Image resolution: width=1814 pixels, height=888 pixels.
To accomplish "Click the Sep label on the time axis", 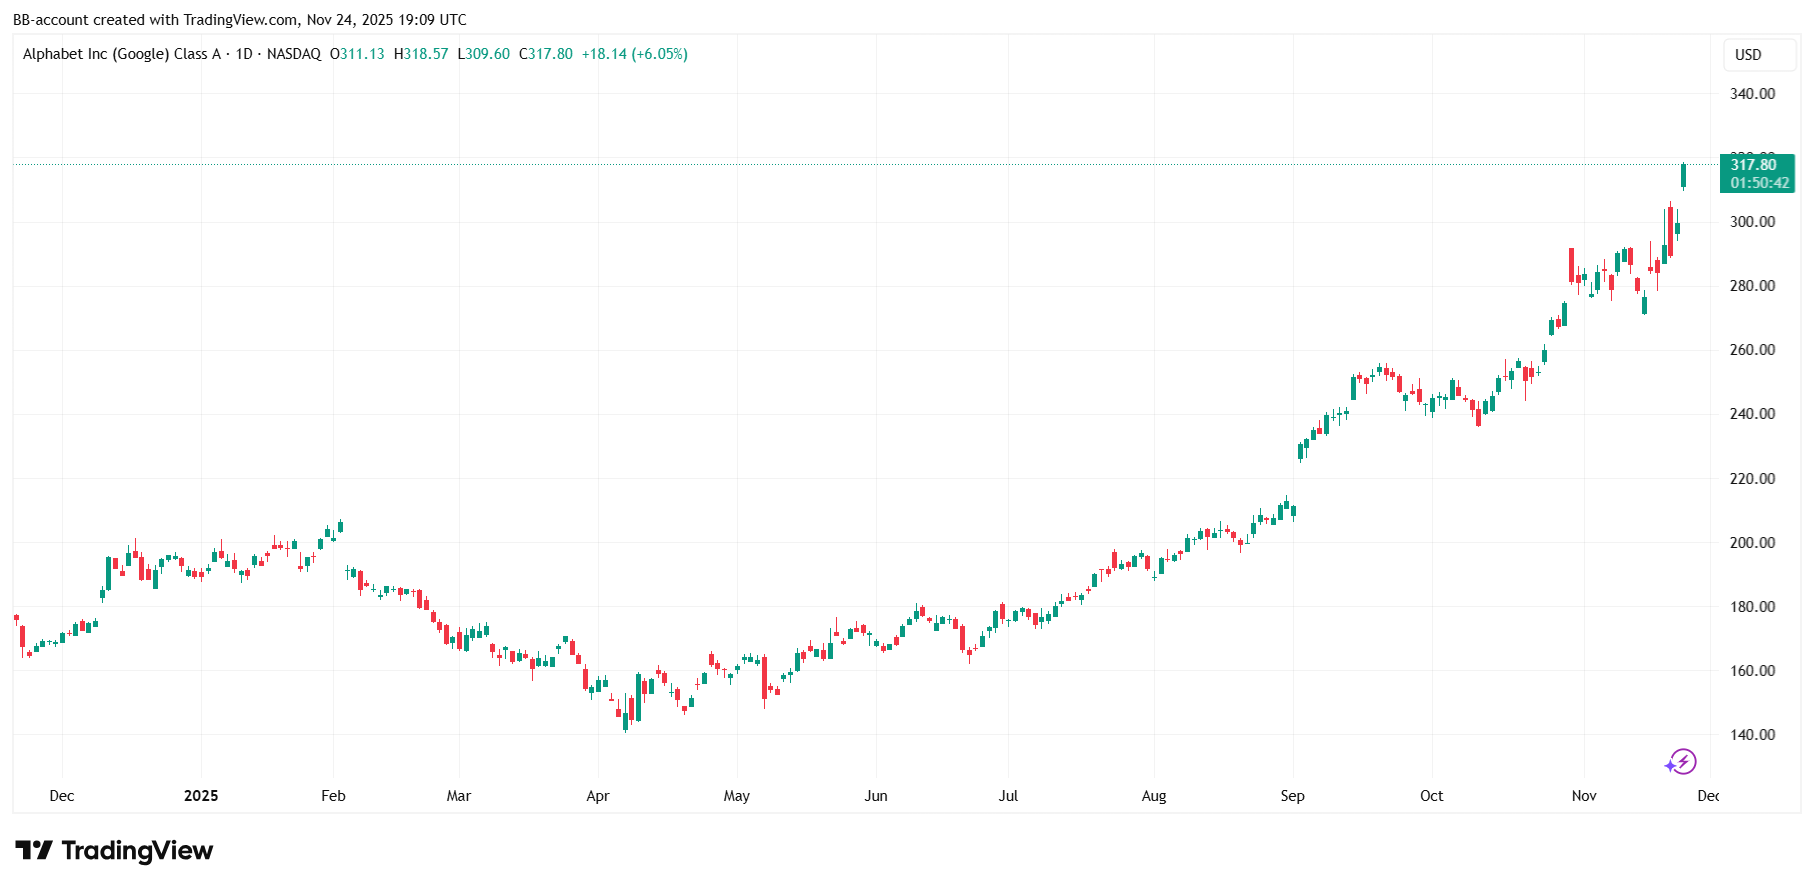I will (x=1292, y=796).
